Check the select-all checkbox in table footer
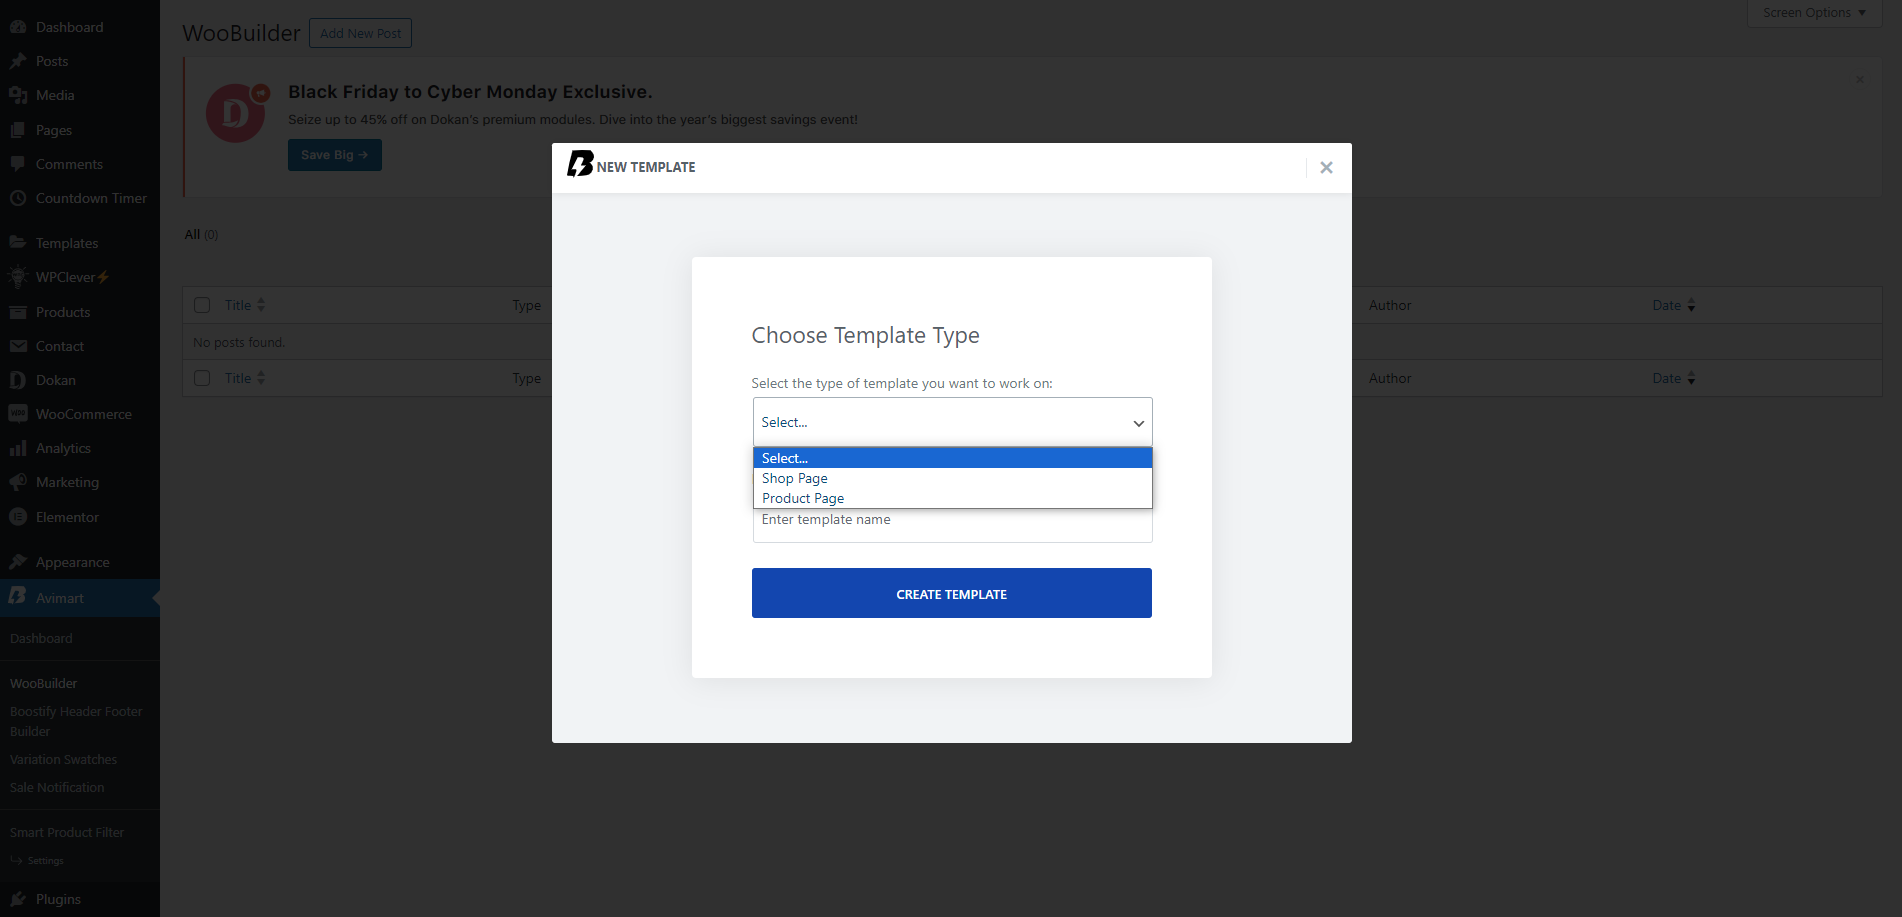 point(202,378)
